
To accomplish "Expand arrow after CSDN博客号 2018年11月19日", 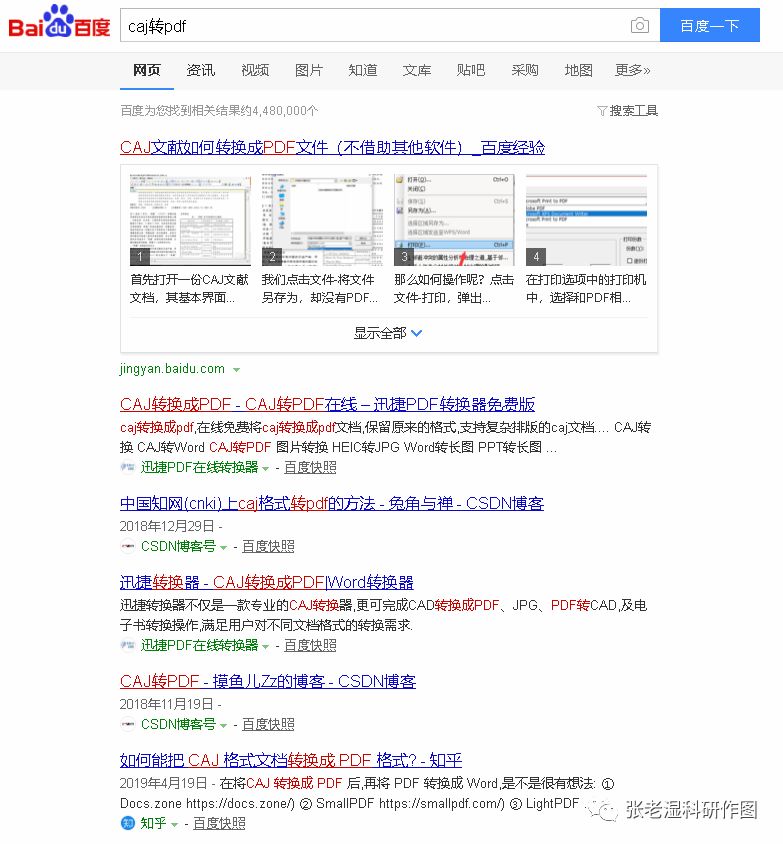I will click(223, 726).
